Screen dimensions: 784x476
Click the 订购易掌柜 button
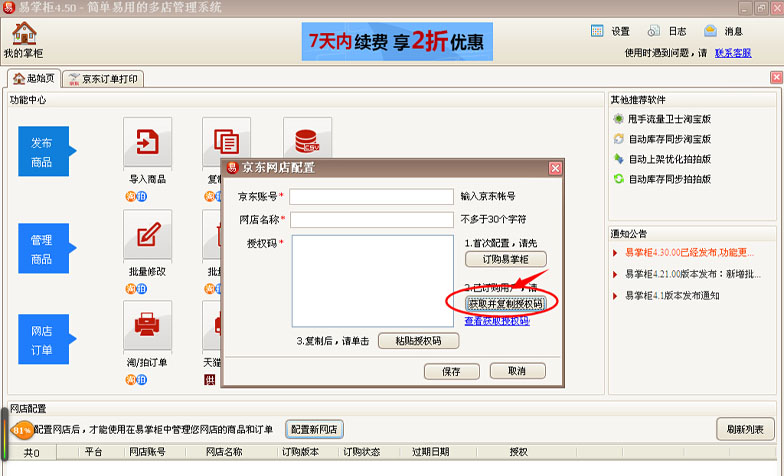tap(506, 259)
